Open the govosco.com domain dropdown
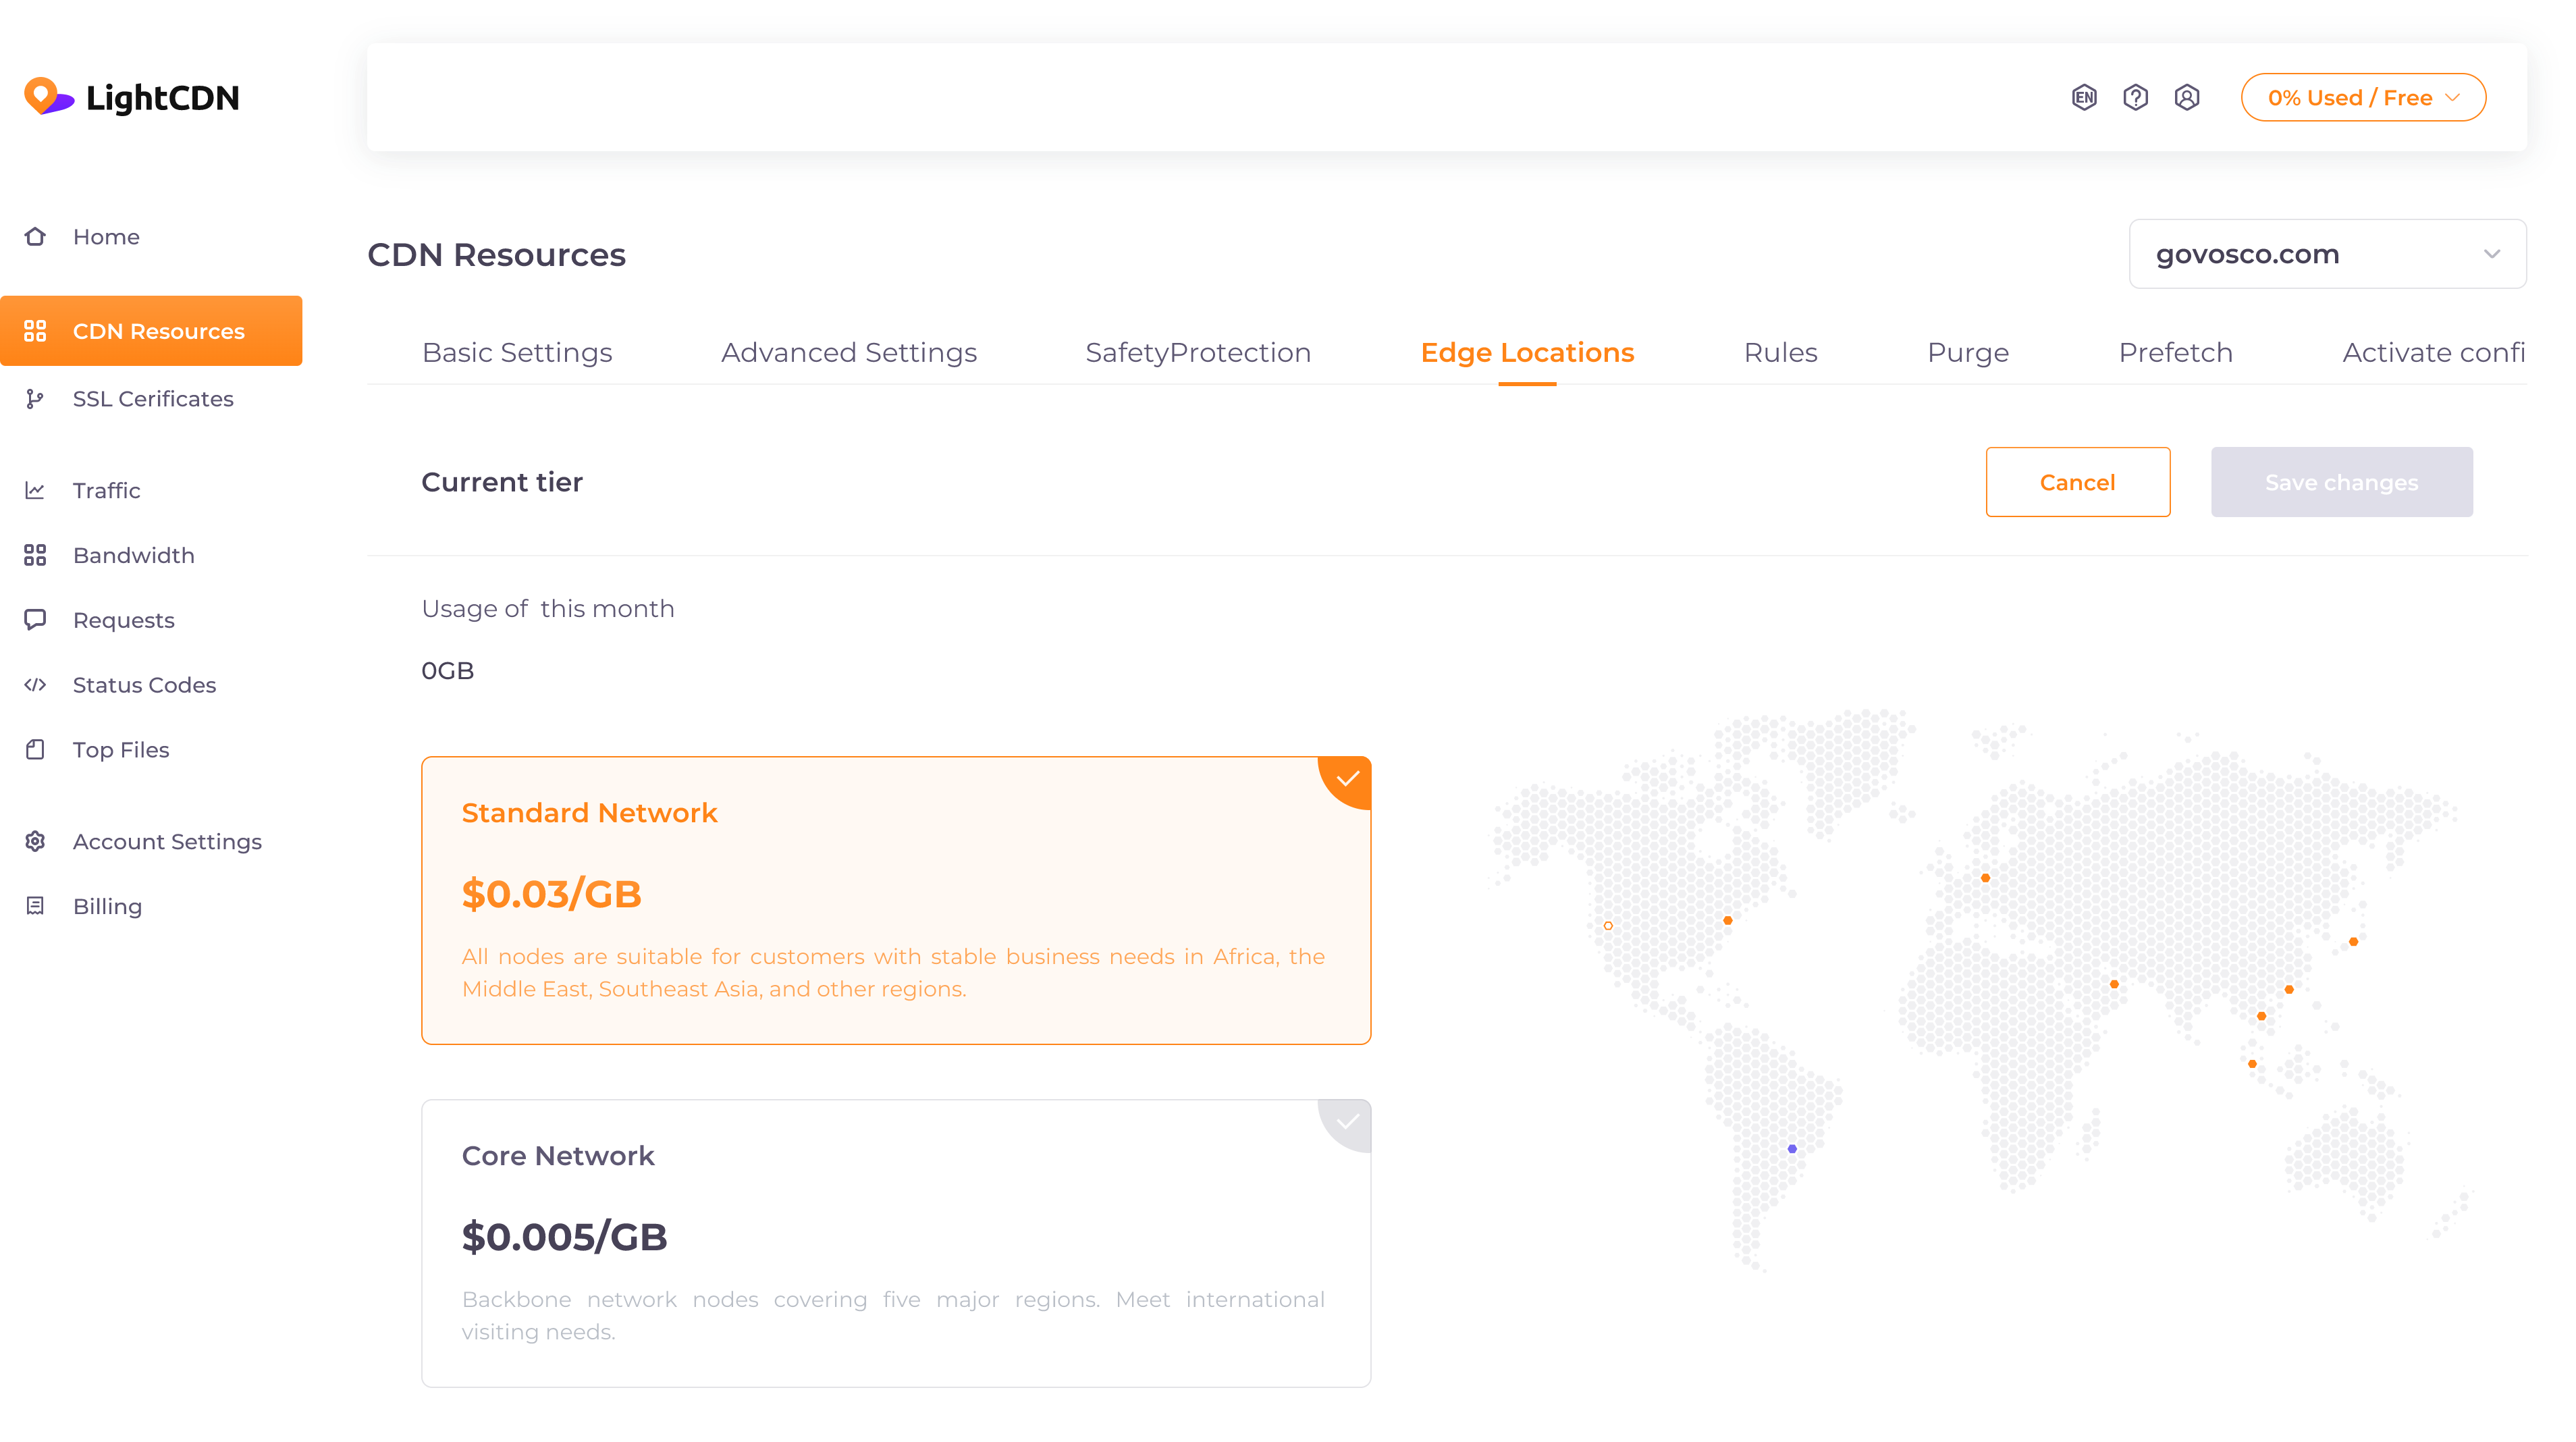The width and height of the screenshot is (2576, 1442). 2327,254
